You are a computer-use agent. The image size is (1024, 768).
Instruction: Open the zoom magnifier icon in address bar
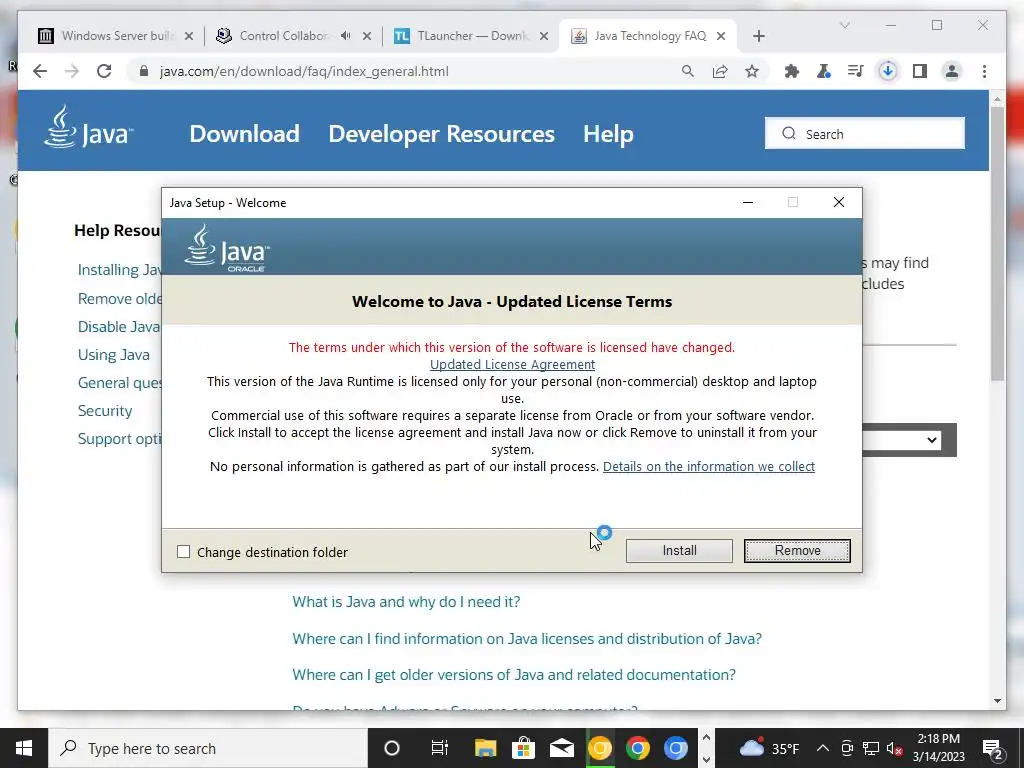(687, 71)
